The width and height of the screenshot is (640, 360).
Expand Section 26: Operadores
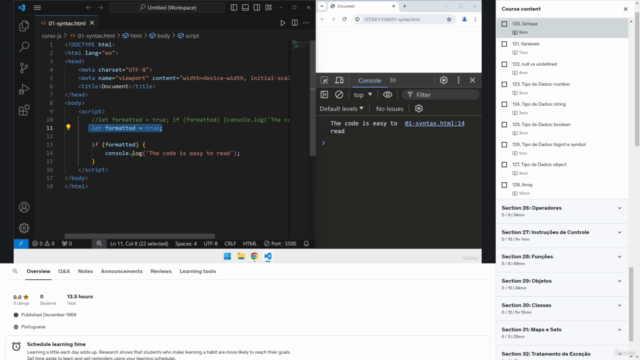coord(562,211)
